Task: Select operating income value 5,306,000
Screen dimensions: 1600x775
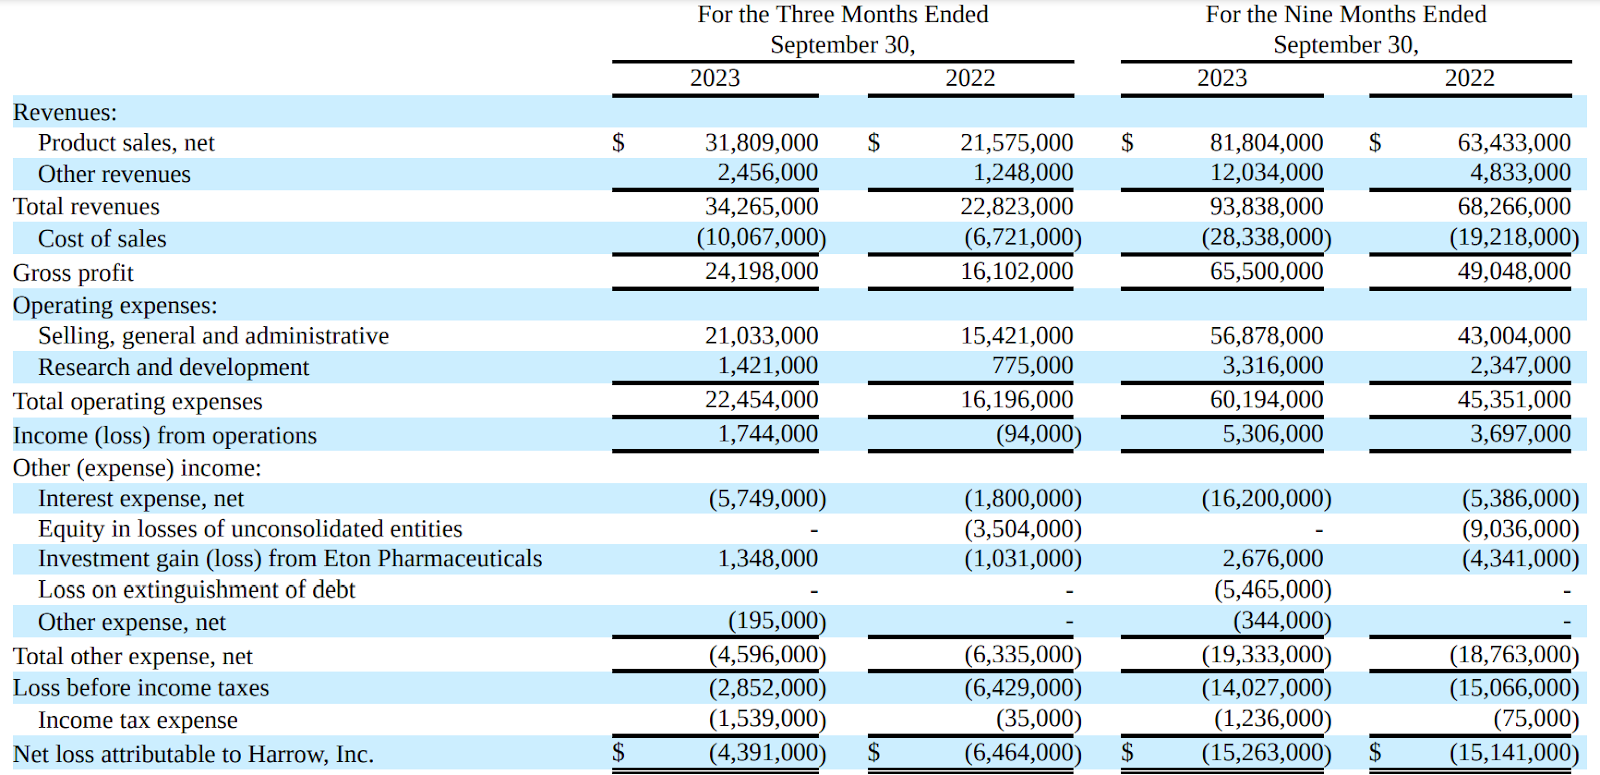Action: pos(1272,433)
